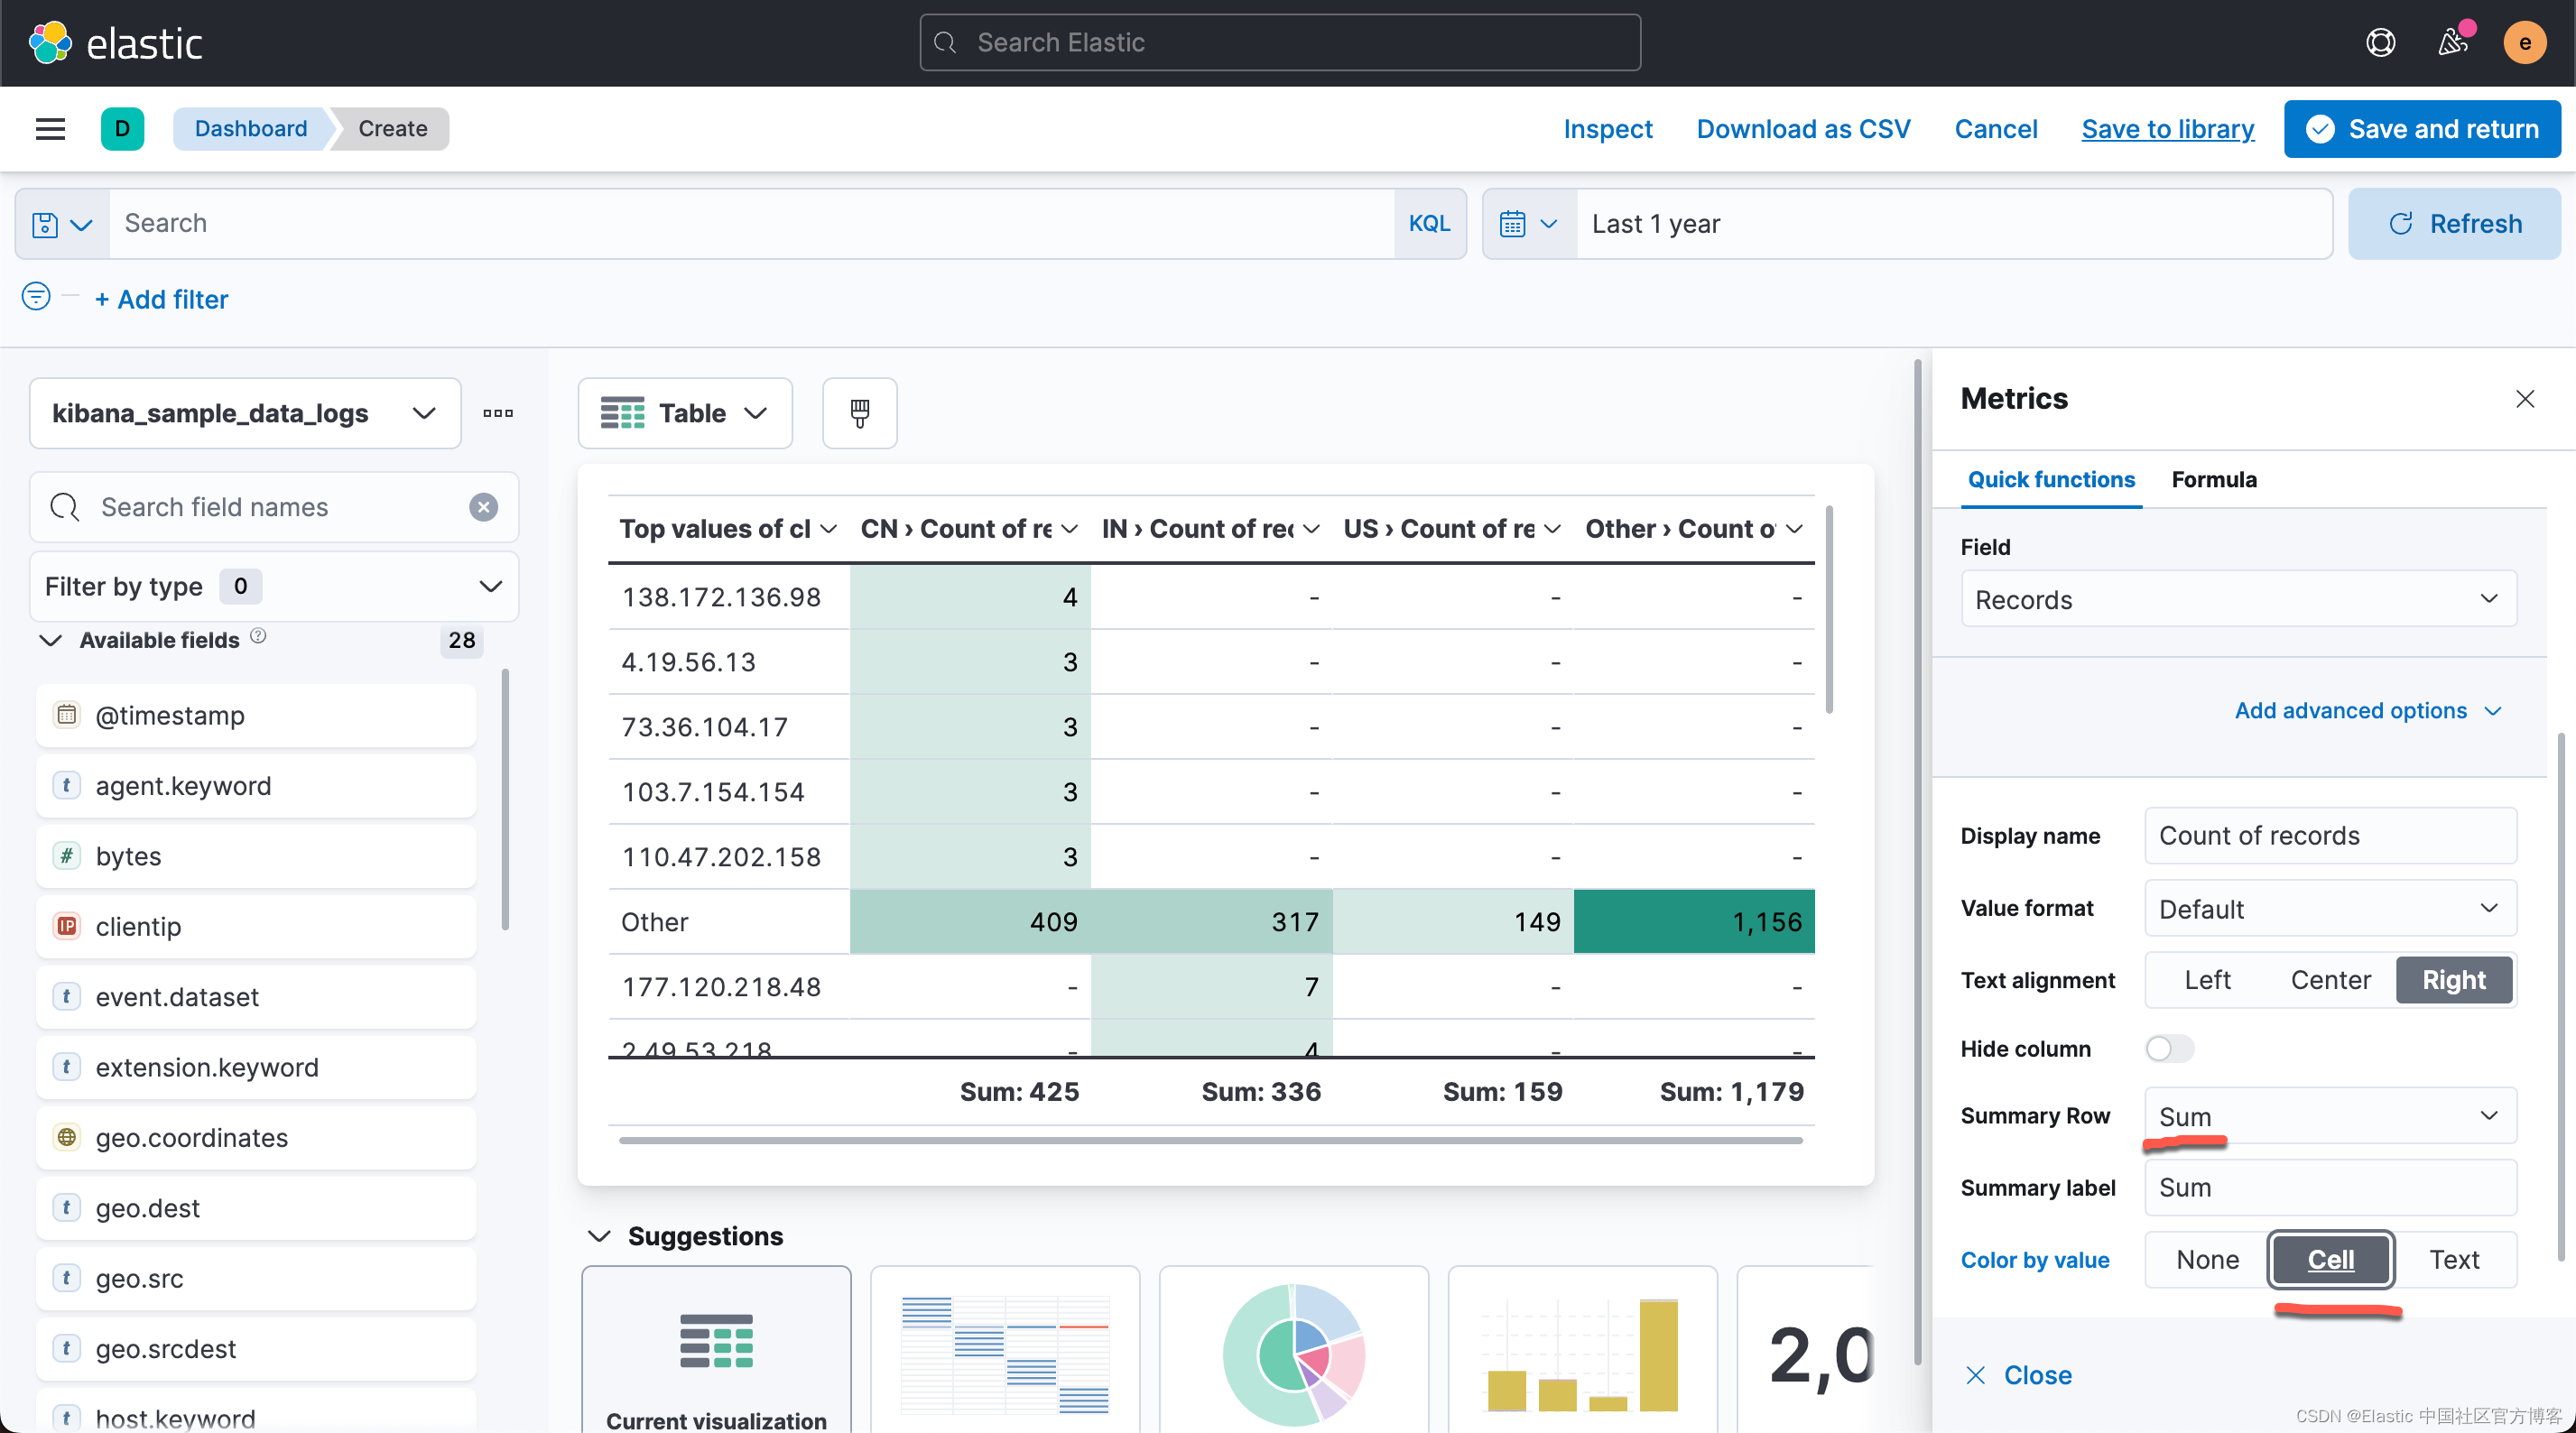Set text alignment to Center
The height and width of the screenshot is (1433, 2576).
2329,980
